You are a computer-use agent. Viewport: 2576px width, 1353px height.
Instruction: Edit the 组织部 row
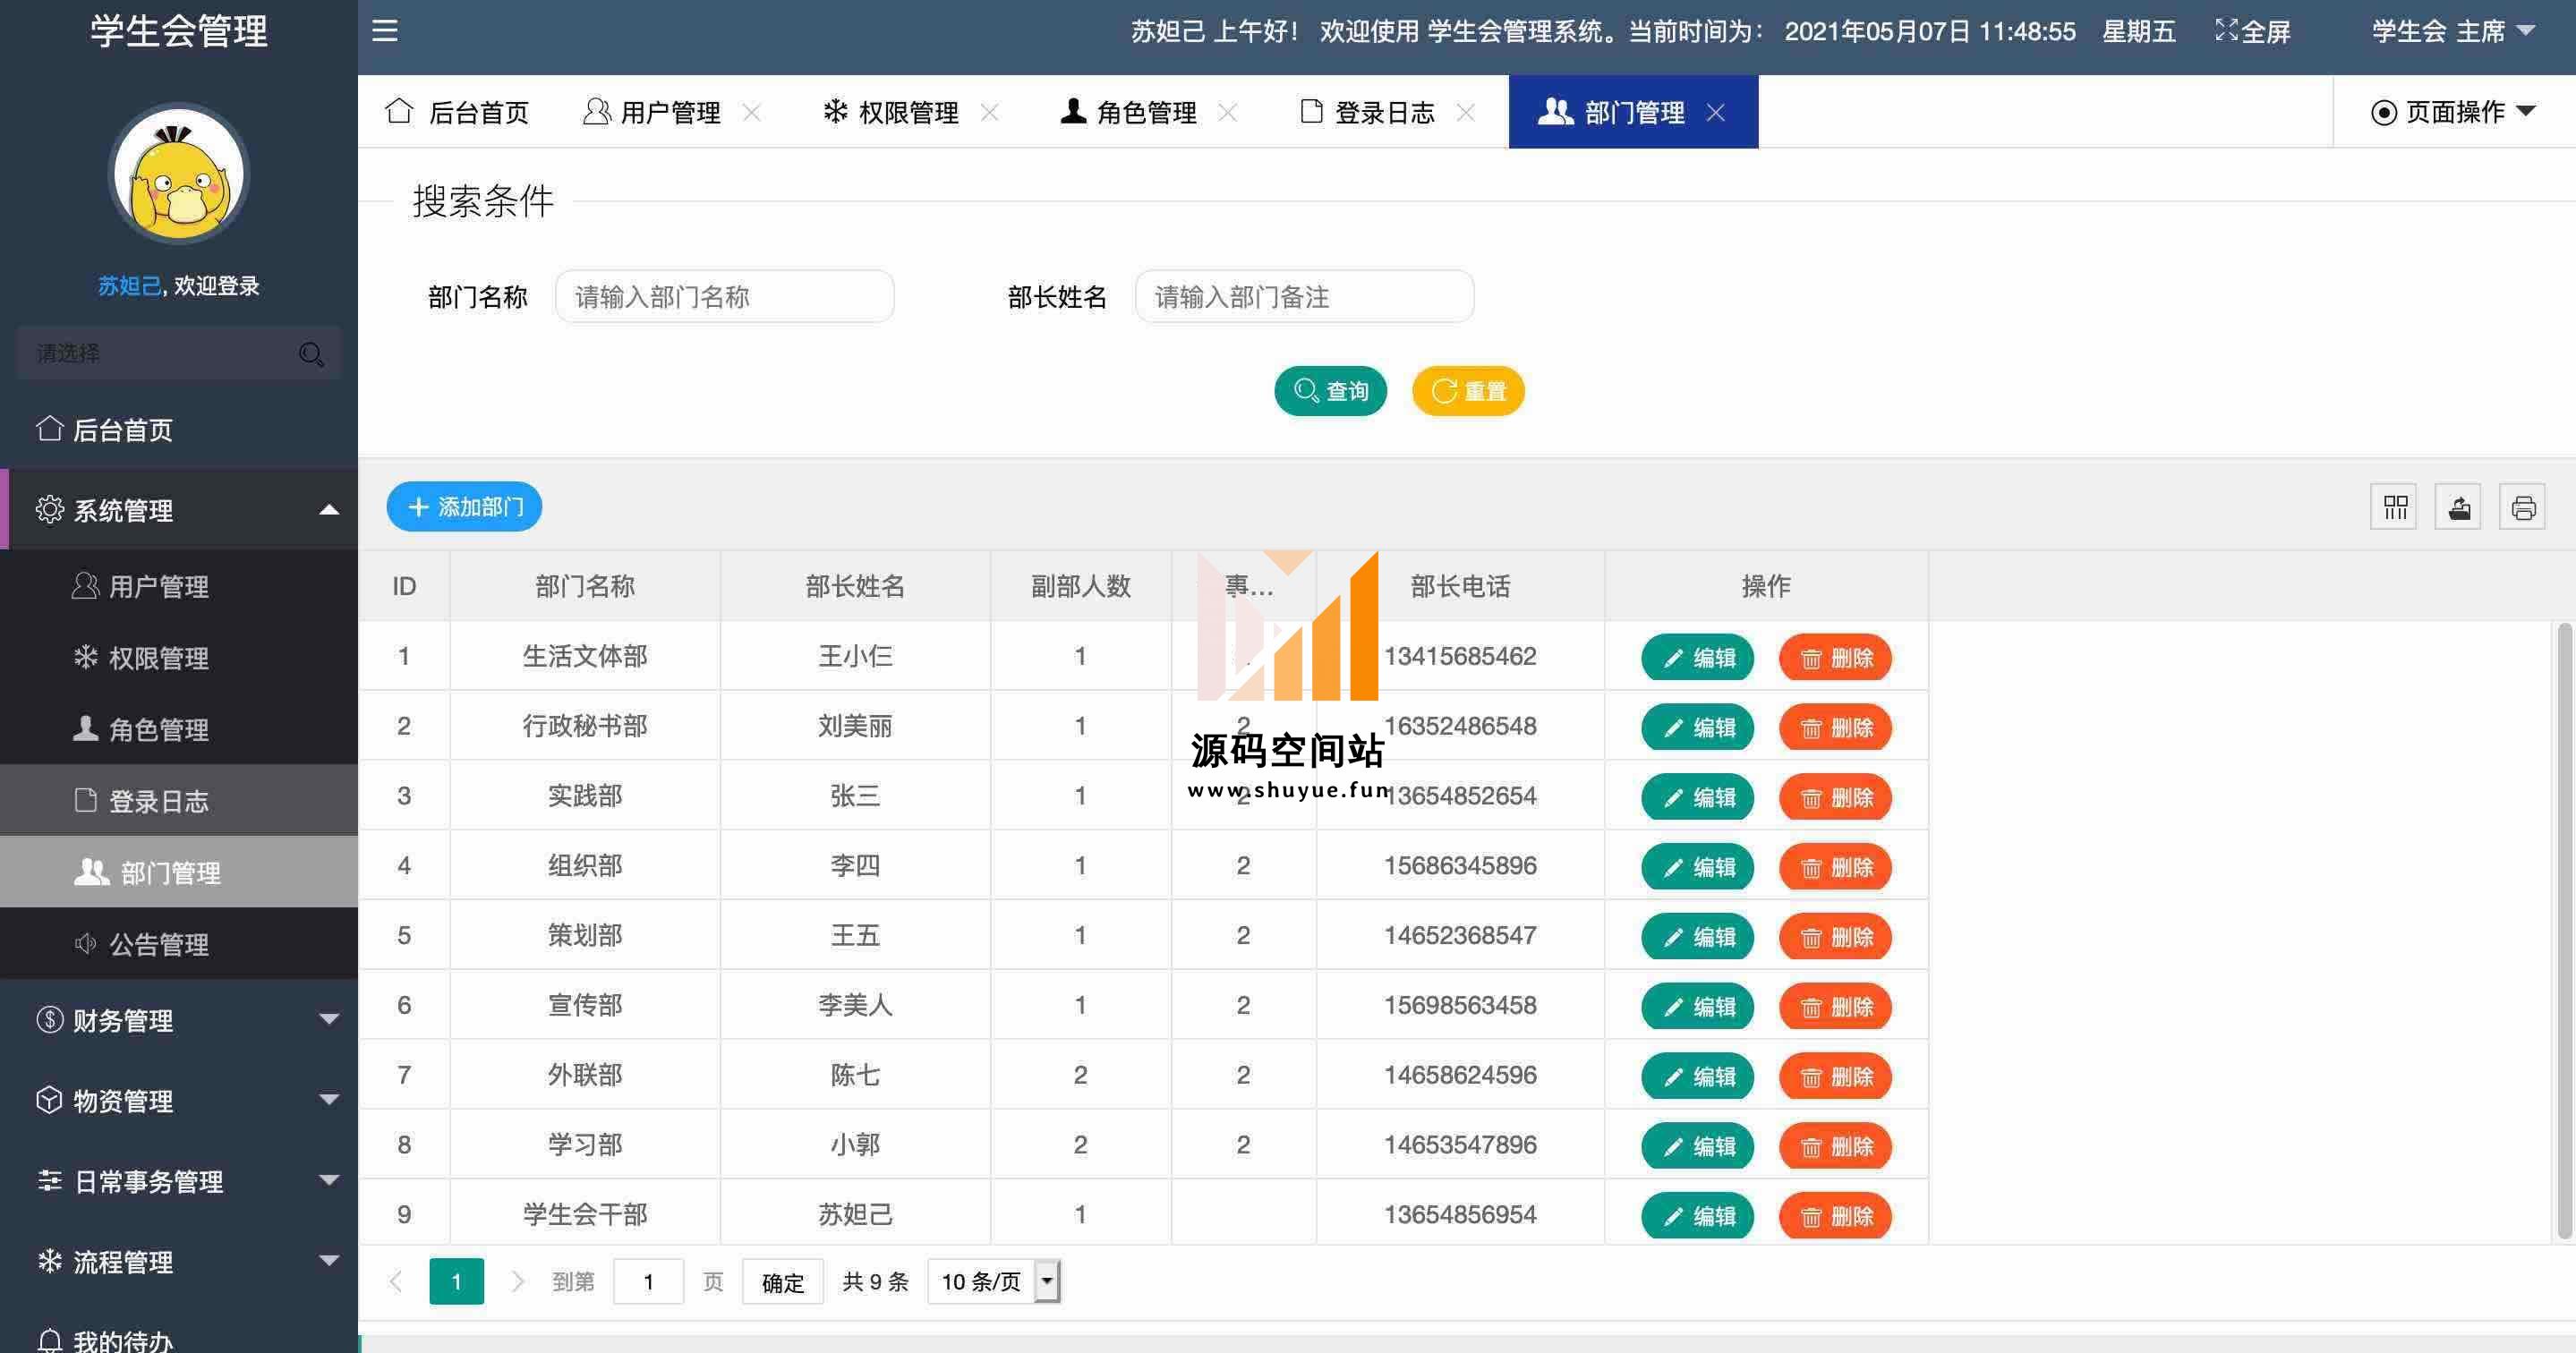coord(1697,867)
